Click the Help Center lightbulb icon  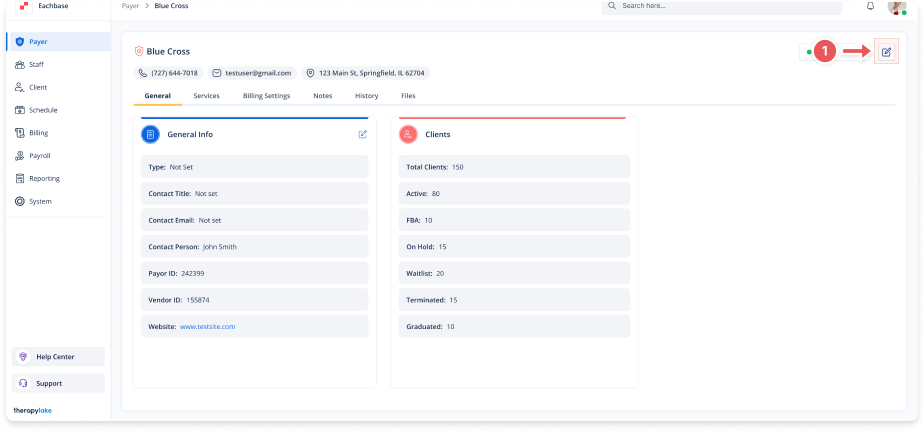[x=23, y=357]
